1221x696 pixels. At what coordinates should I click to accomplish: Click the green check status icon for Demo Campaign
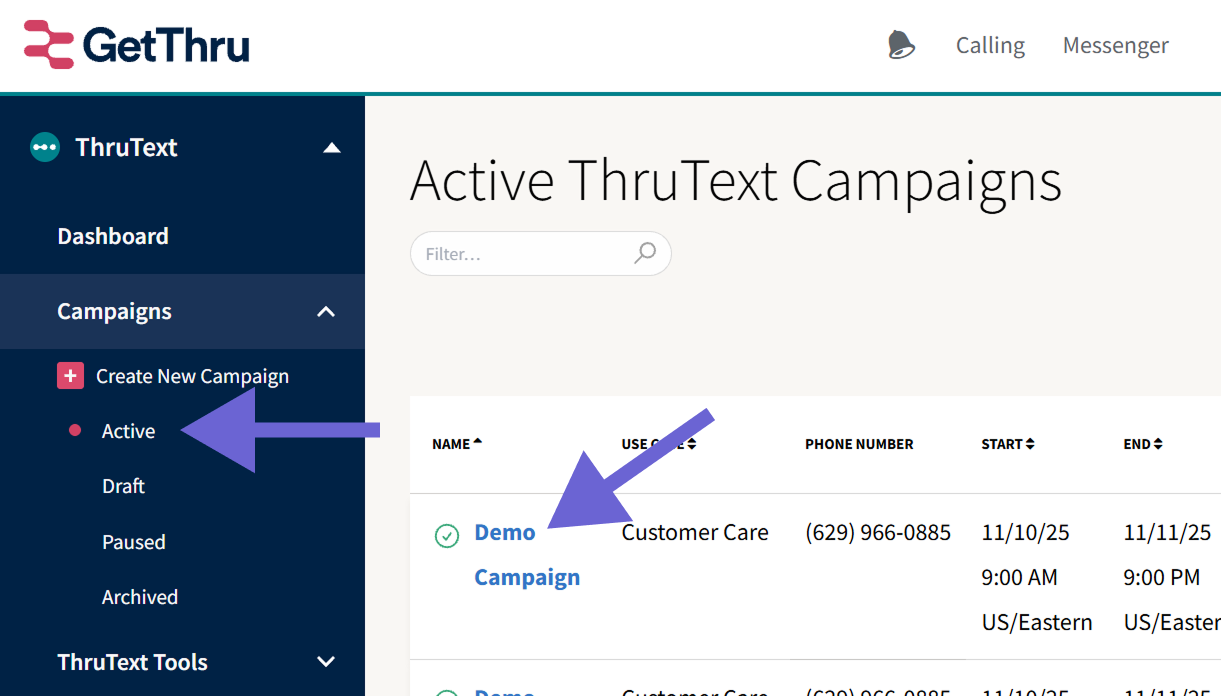[x=447, y=536]
